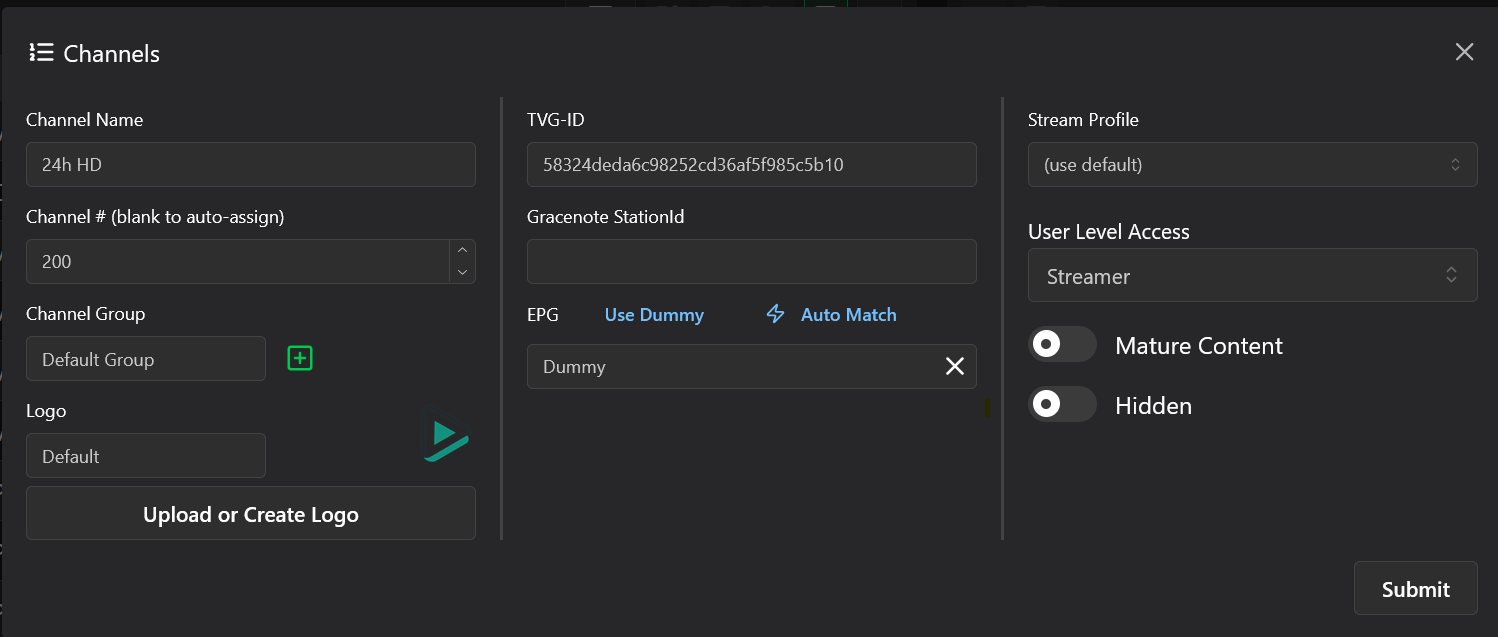Focus the Channel Name input field
This screenshot has width=1498, height=637.
point(251,164)
